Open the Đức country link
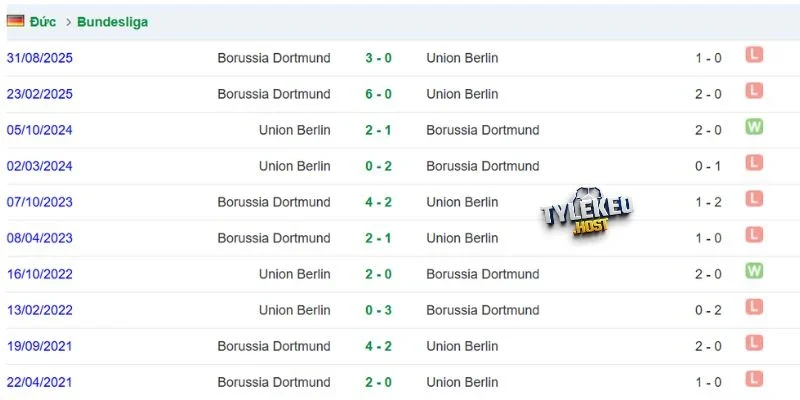 (x=43, y=22)
